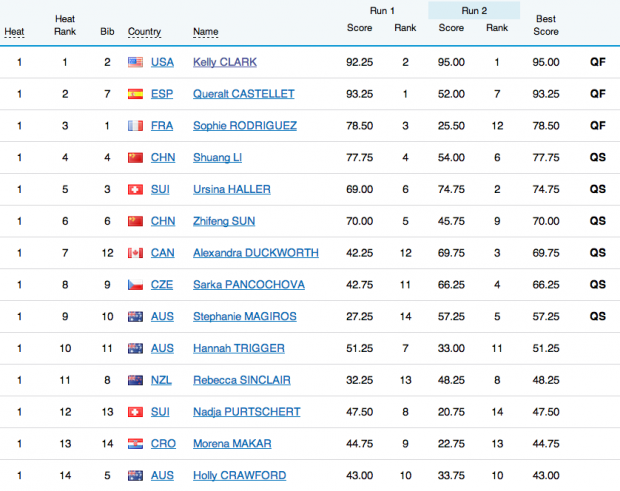Screen dimensions: 620x491
Task: Click the Canada flag icon
Action: click(x=136, y=253)
